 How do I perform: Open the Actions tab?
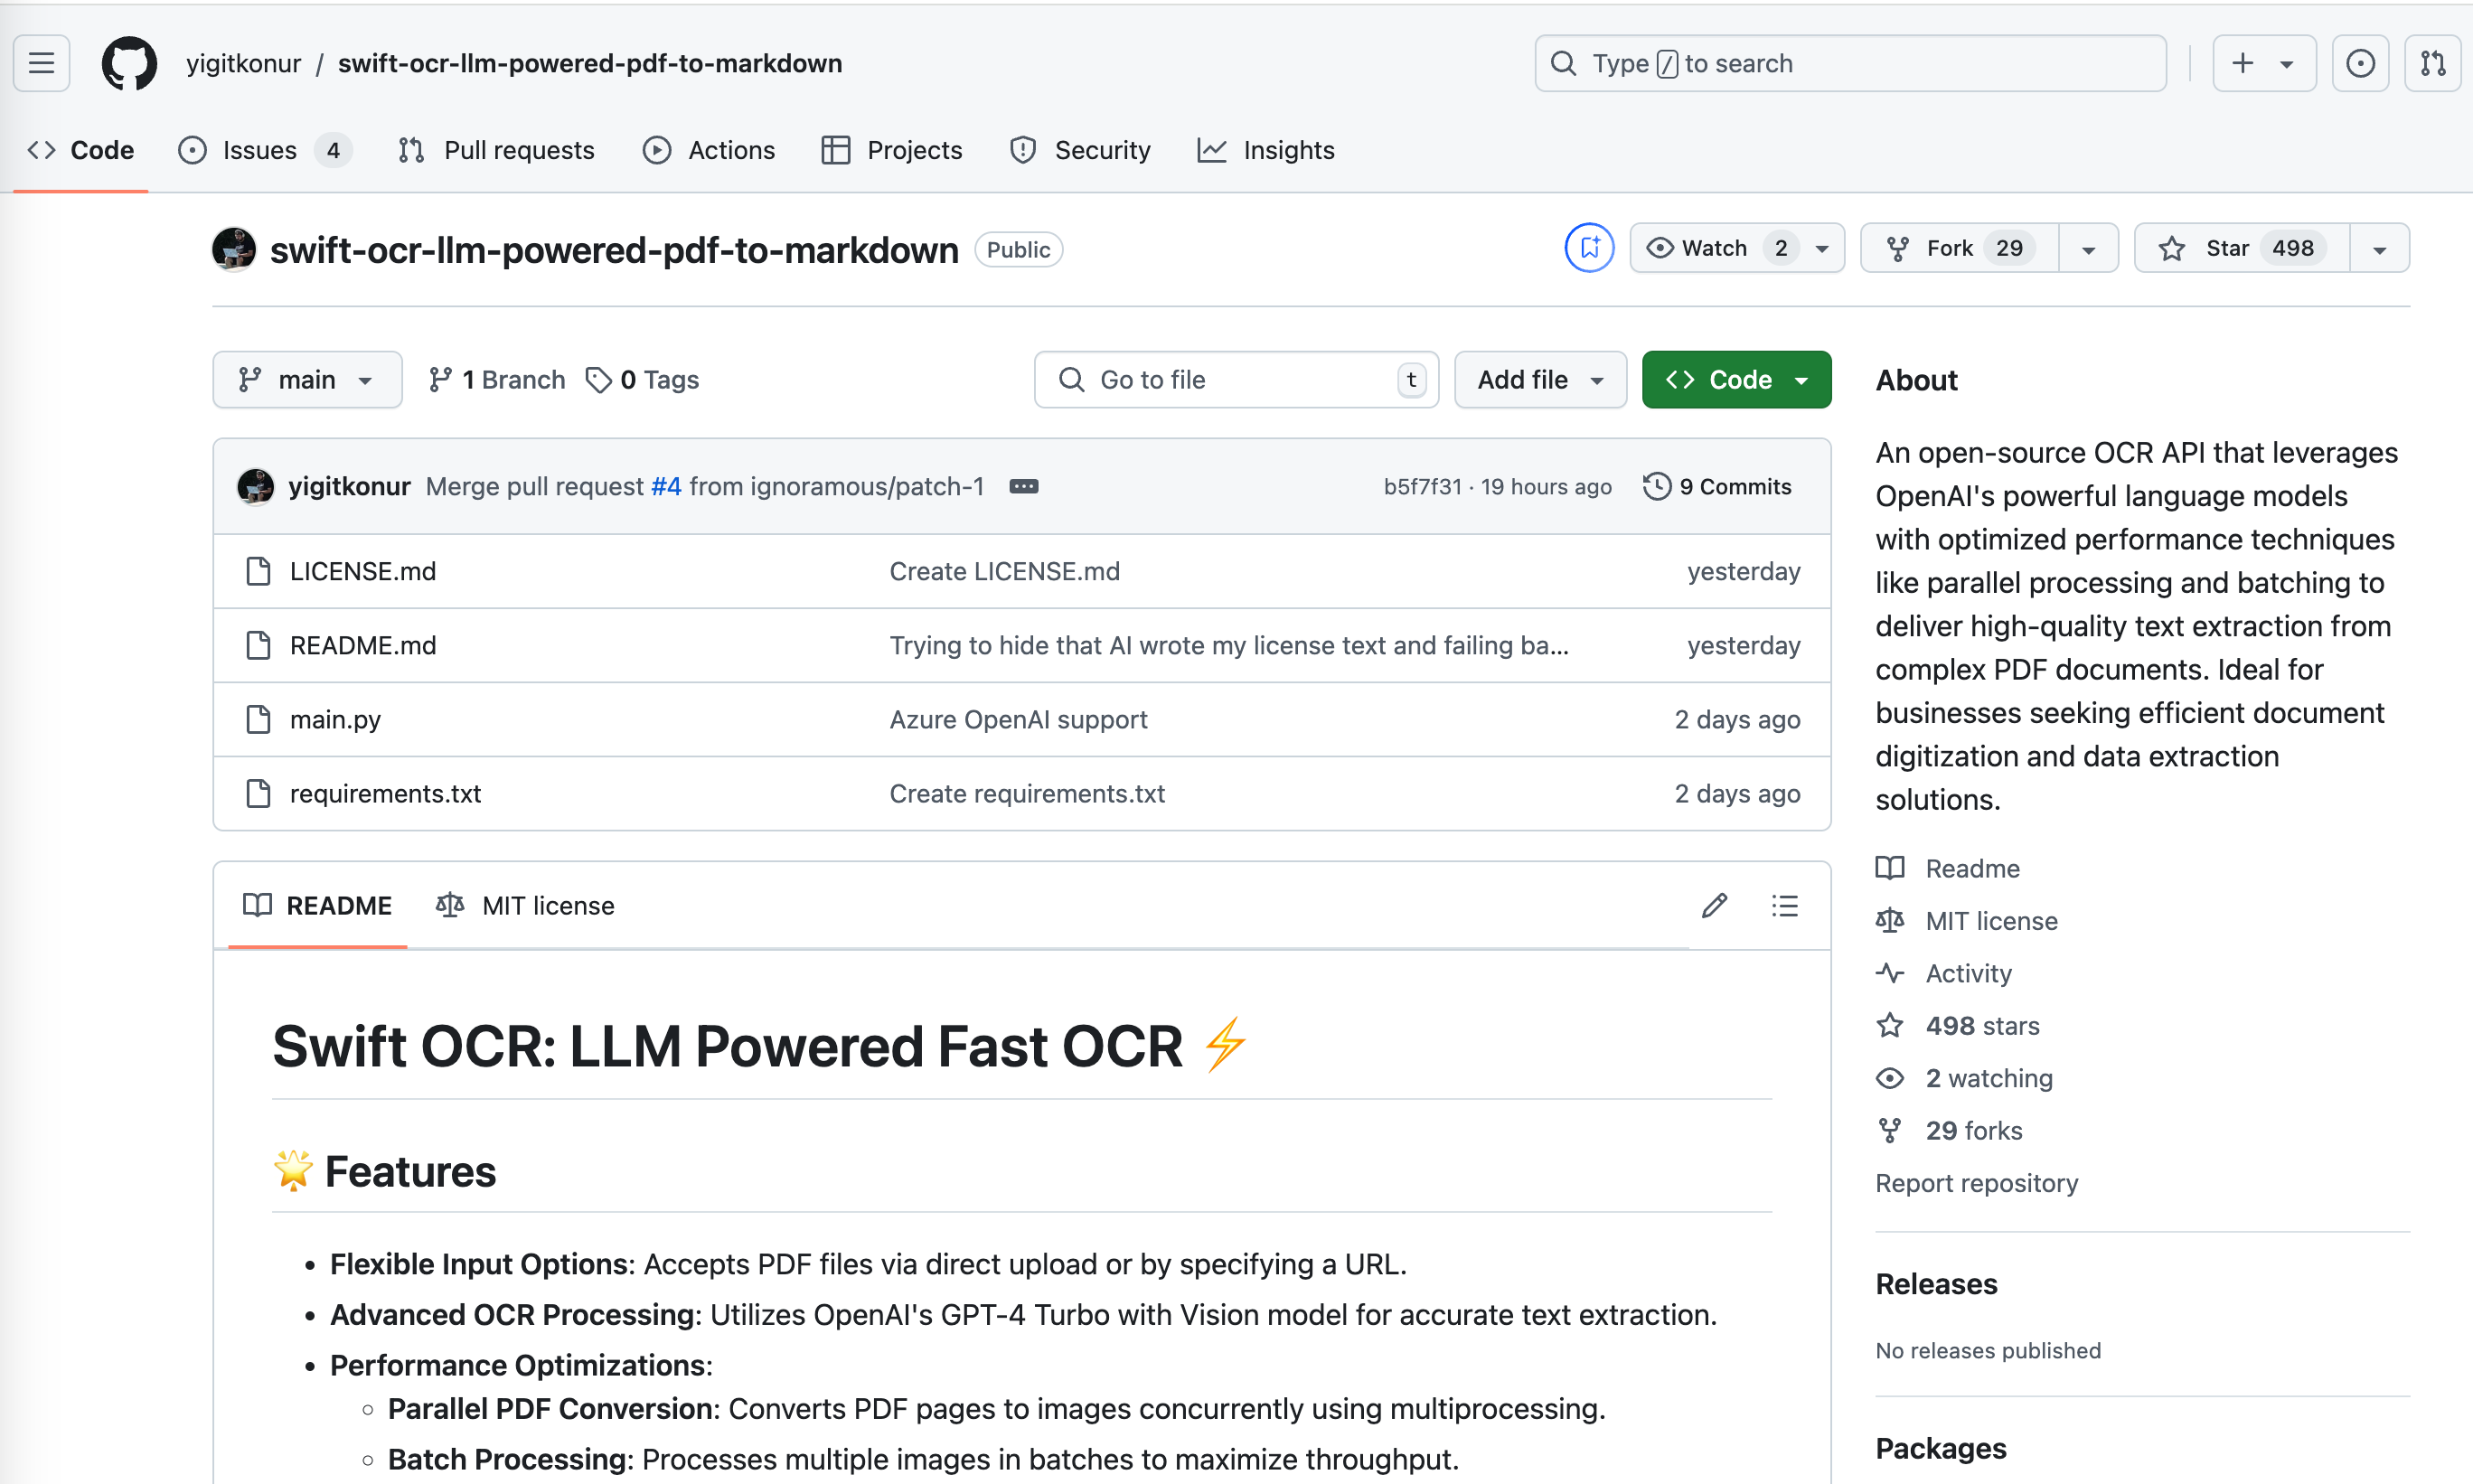tap(708, 150)
